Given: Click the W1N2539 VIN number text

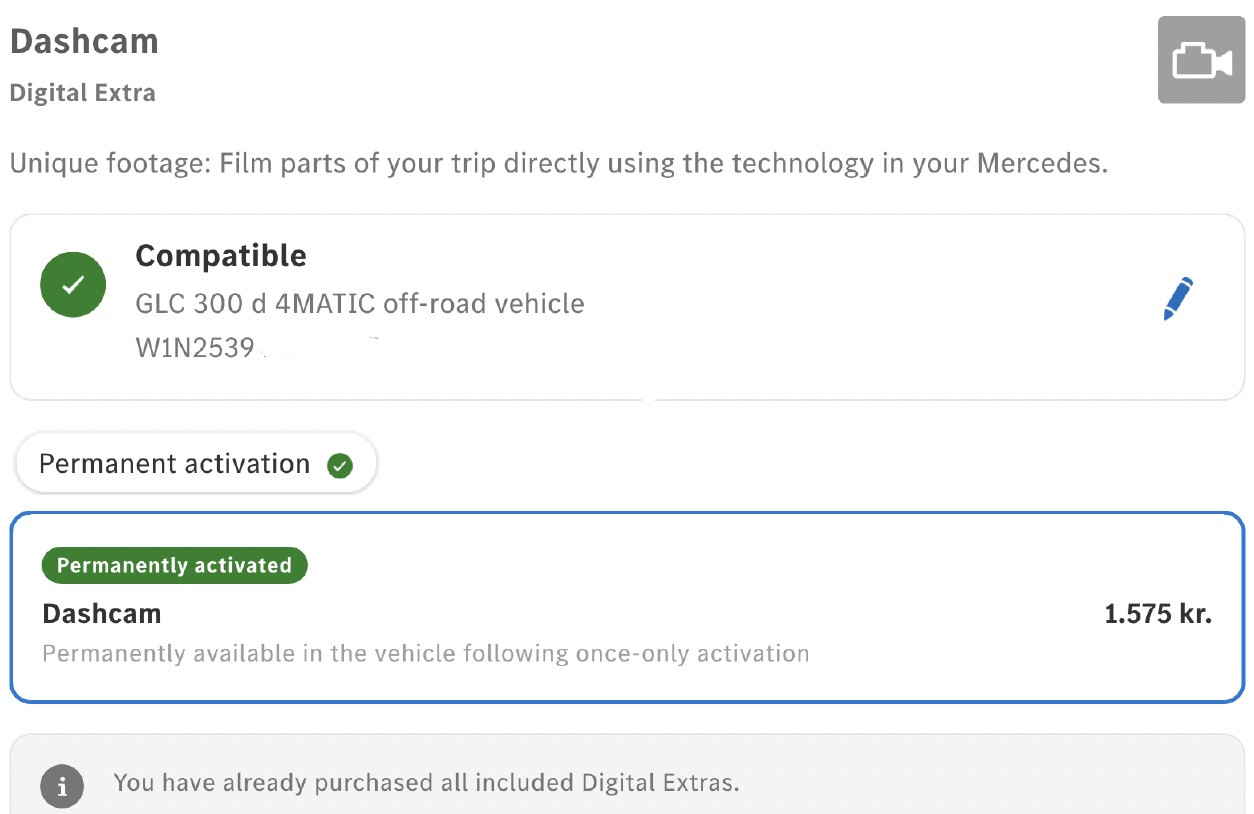Looking at the screenshot, I should click(195, 349).
